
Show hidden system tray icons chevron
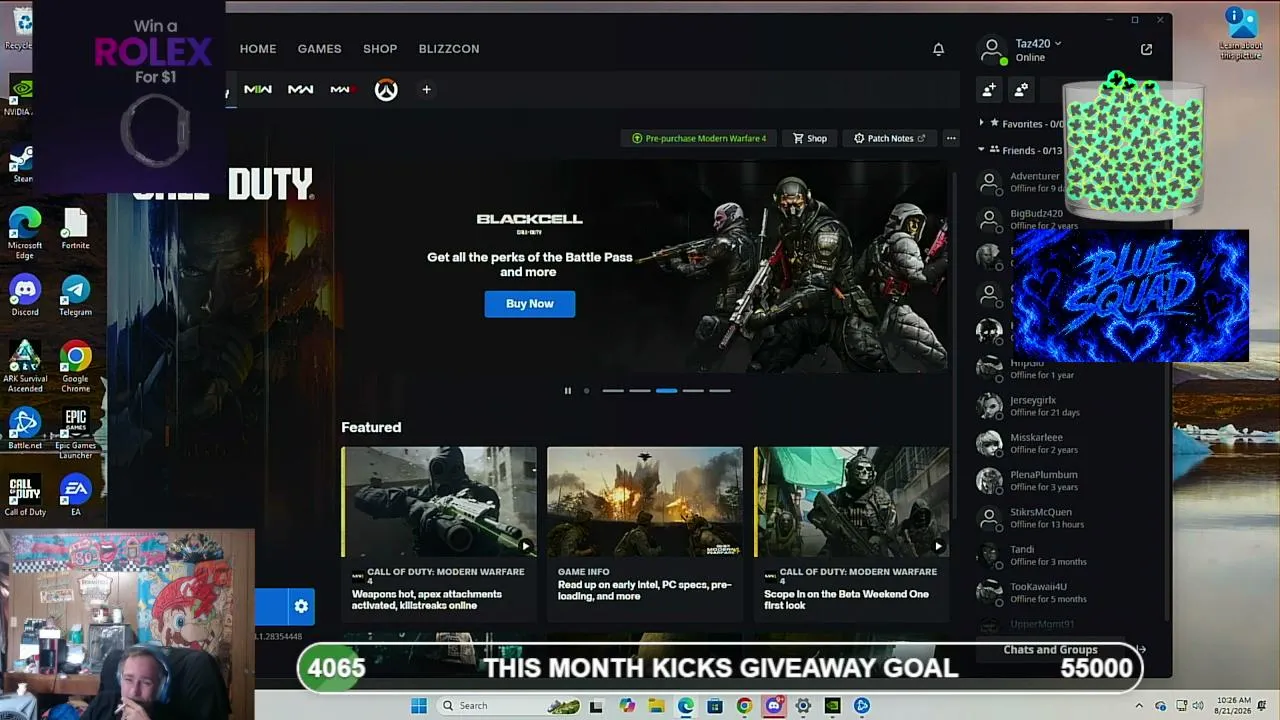point(1138,706)
